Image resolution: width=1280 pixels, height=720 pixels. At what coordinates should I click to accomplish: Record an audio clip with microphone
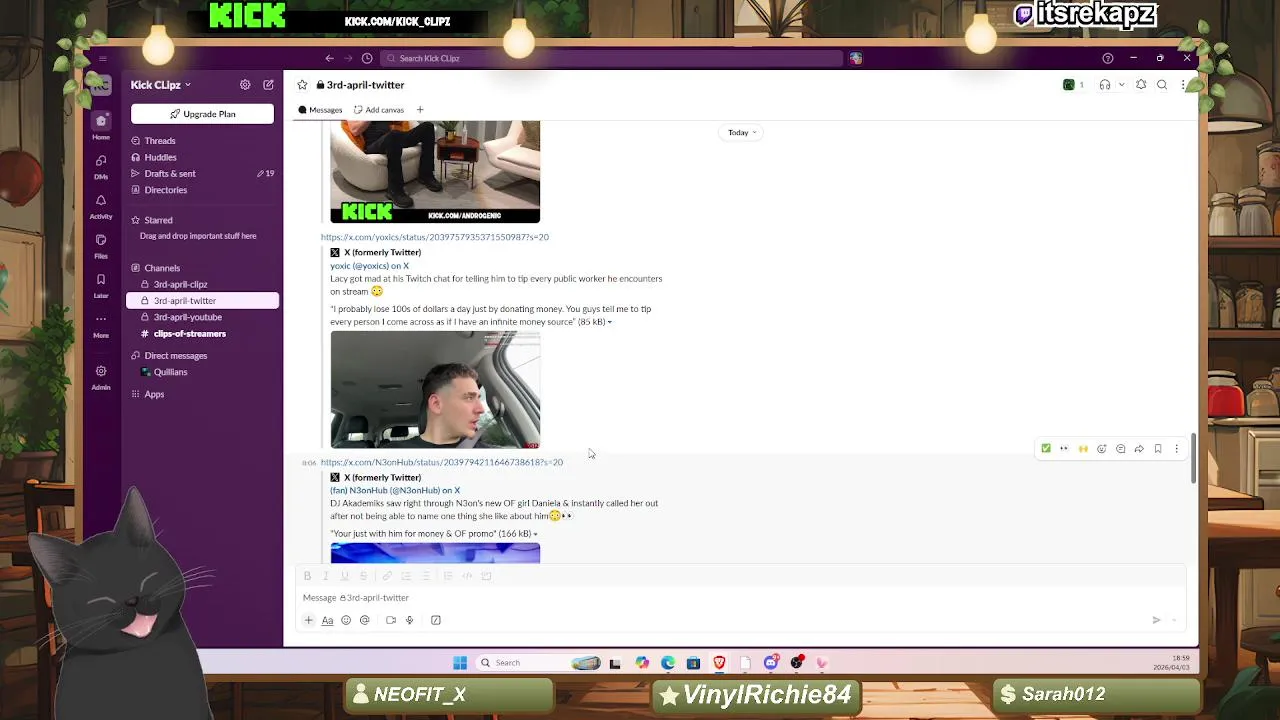click(410, 620)
